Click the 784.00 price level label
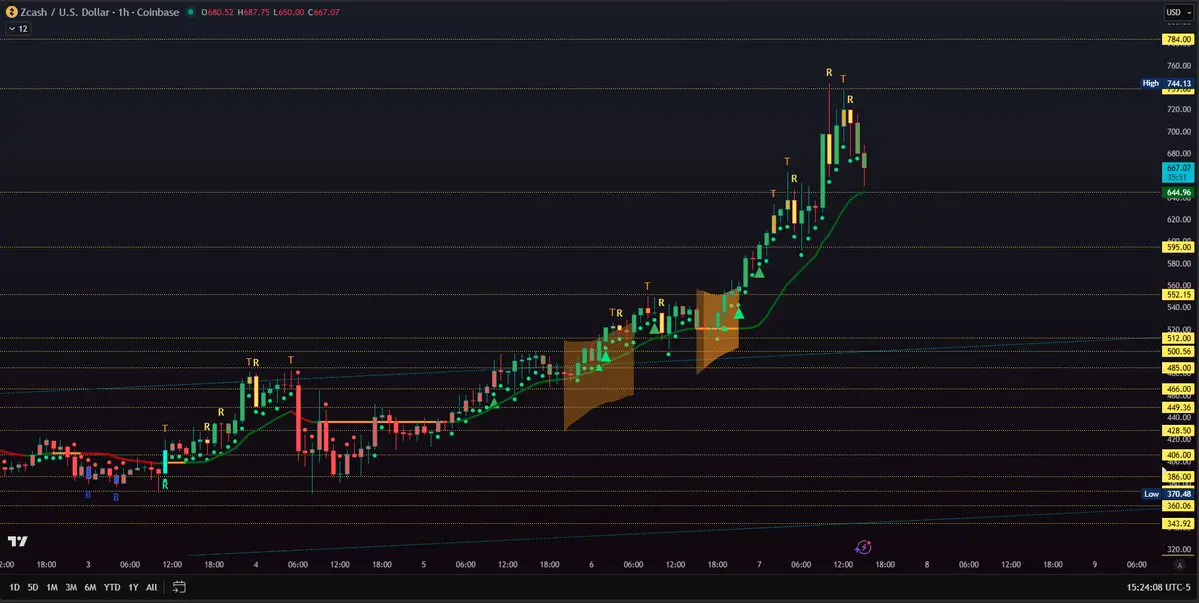1199x603 pixels. tap(1178, 39)
